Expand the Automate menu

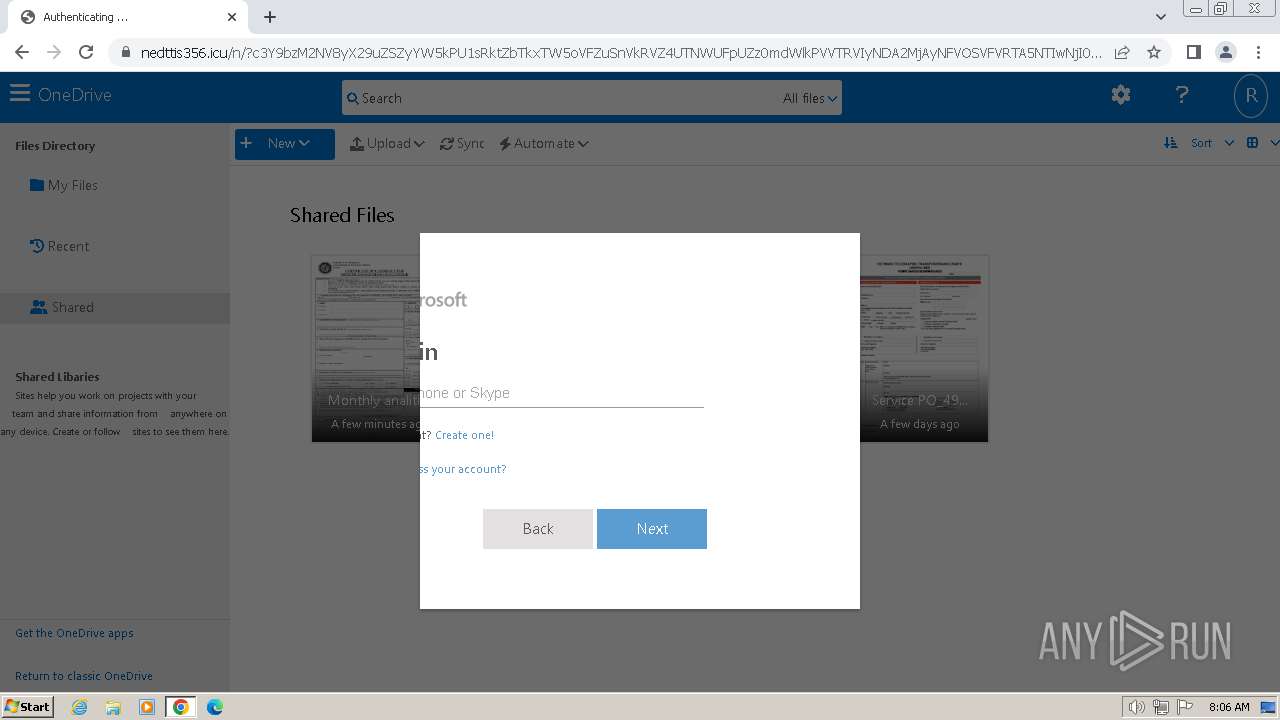[x=544, y=143]
